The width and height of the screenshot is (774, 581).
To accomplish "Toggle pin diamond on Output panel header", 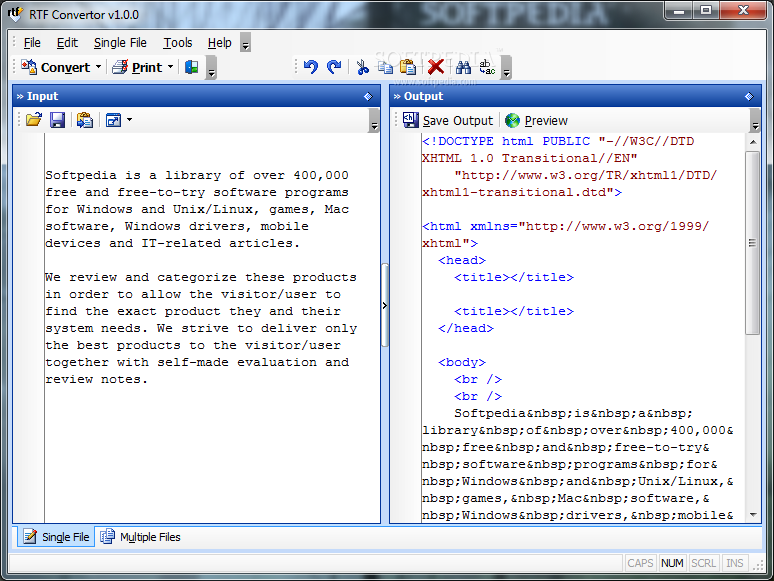I will (x=749, y=96).
